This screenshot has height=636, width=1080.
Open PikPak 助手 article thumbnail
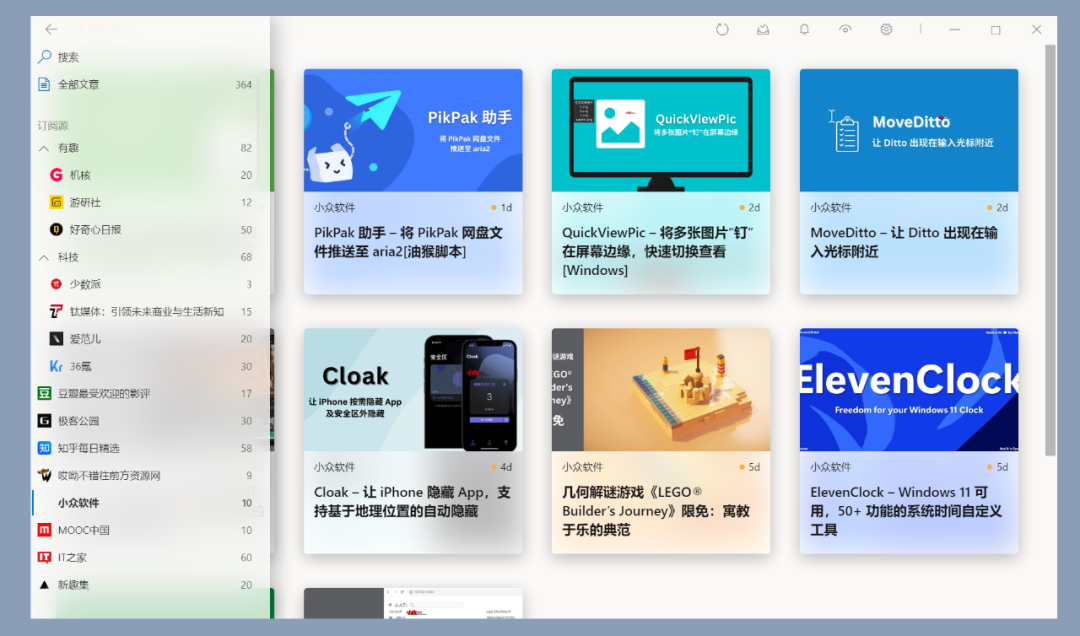[413, 130]
